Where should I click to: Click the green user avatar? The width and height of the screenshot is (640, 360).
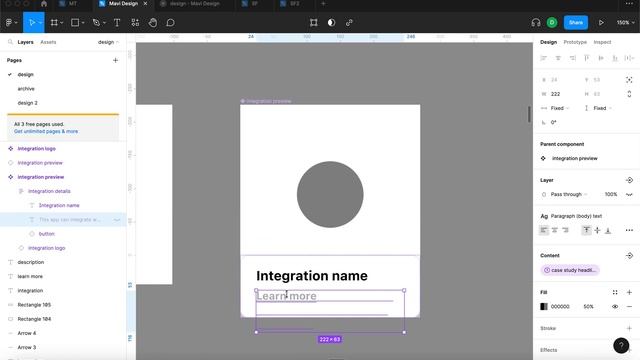click(x=552, y=23)
